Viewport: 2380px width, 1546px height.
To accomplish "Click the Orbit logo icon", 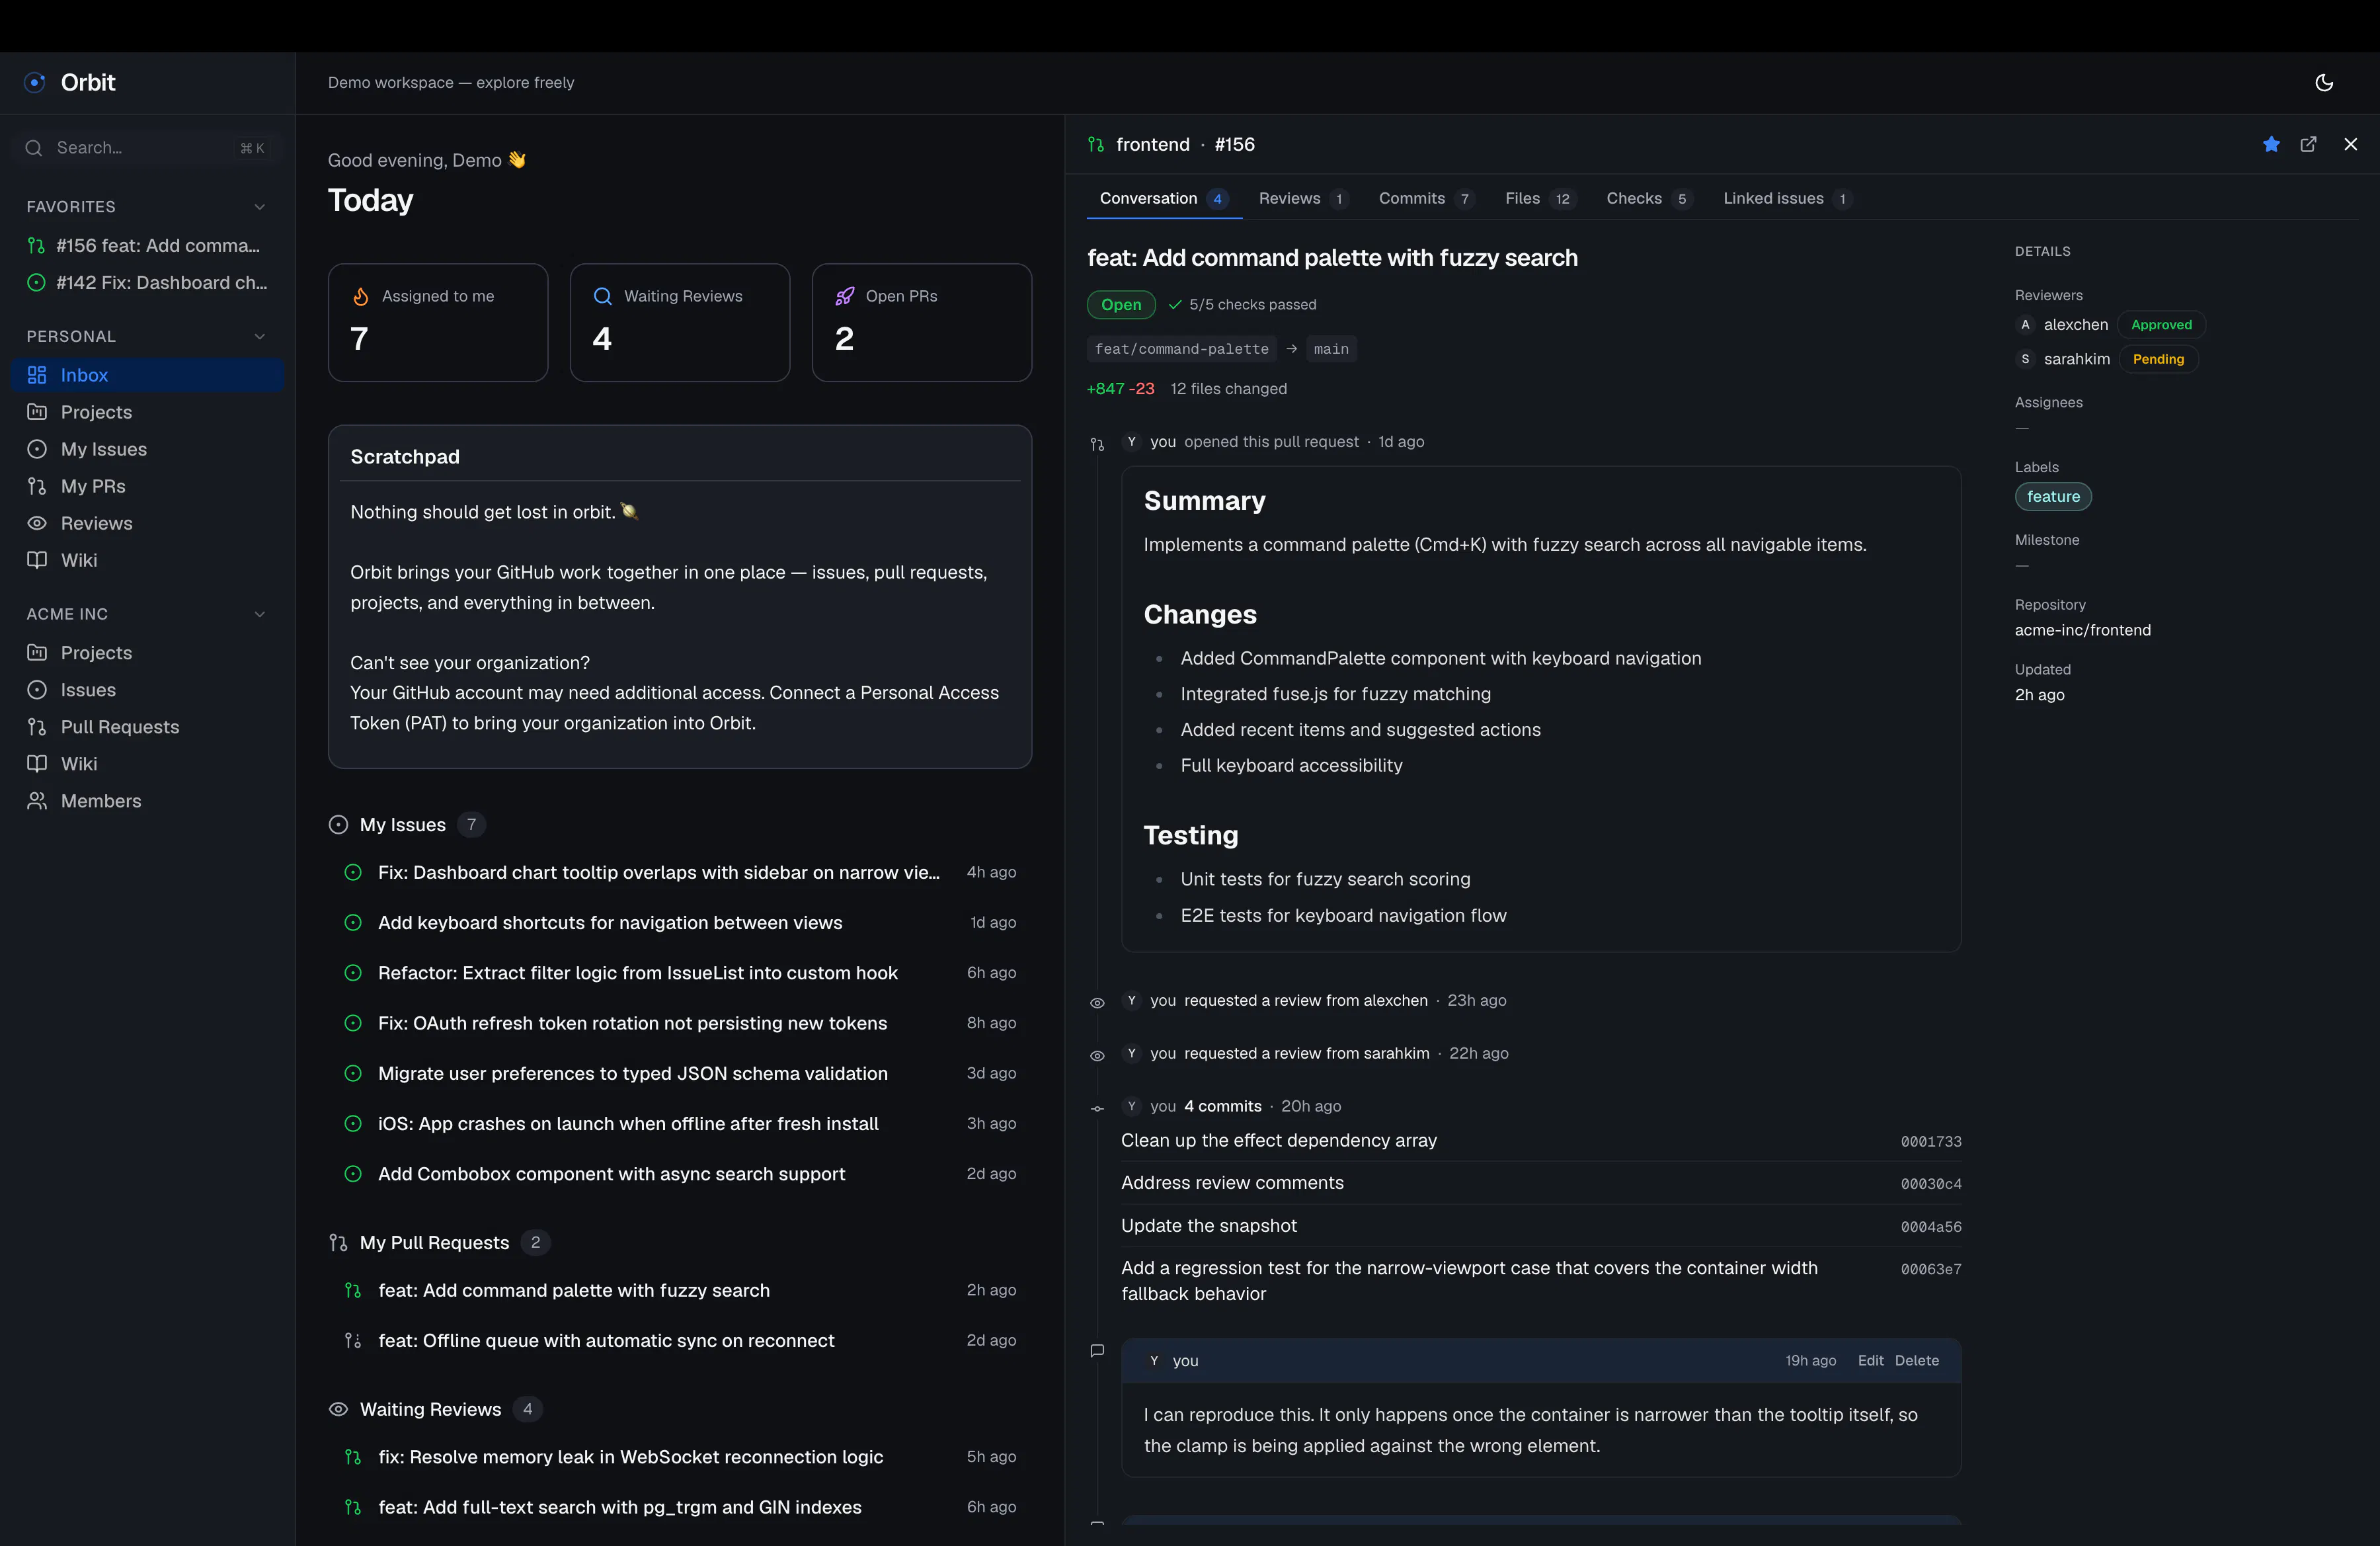I will 35,82.
